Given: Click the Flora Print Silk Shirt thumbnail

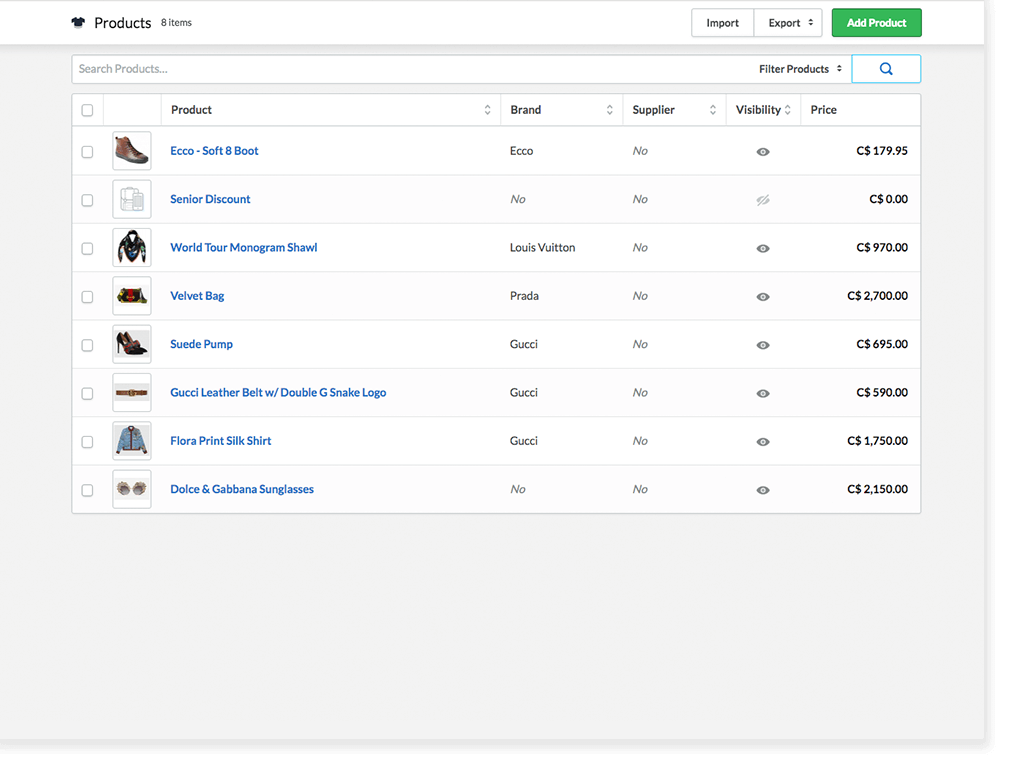Looking at the screenshot, I should point(132,441).
